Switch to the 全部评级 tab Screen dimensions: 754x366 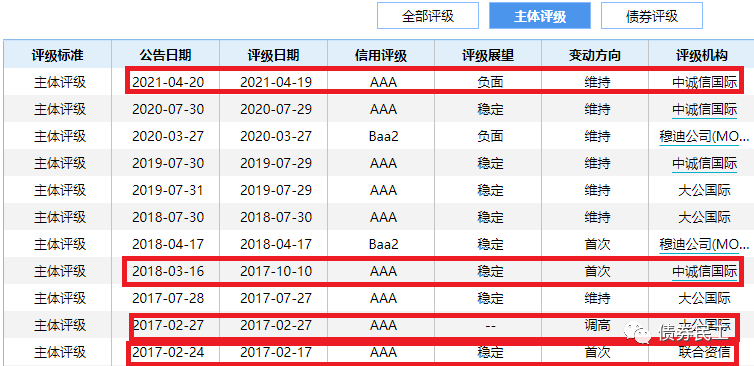(427, 16)
